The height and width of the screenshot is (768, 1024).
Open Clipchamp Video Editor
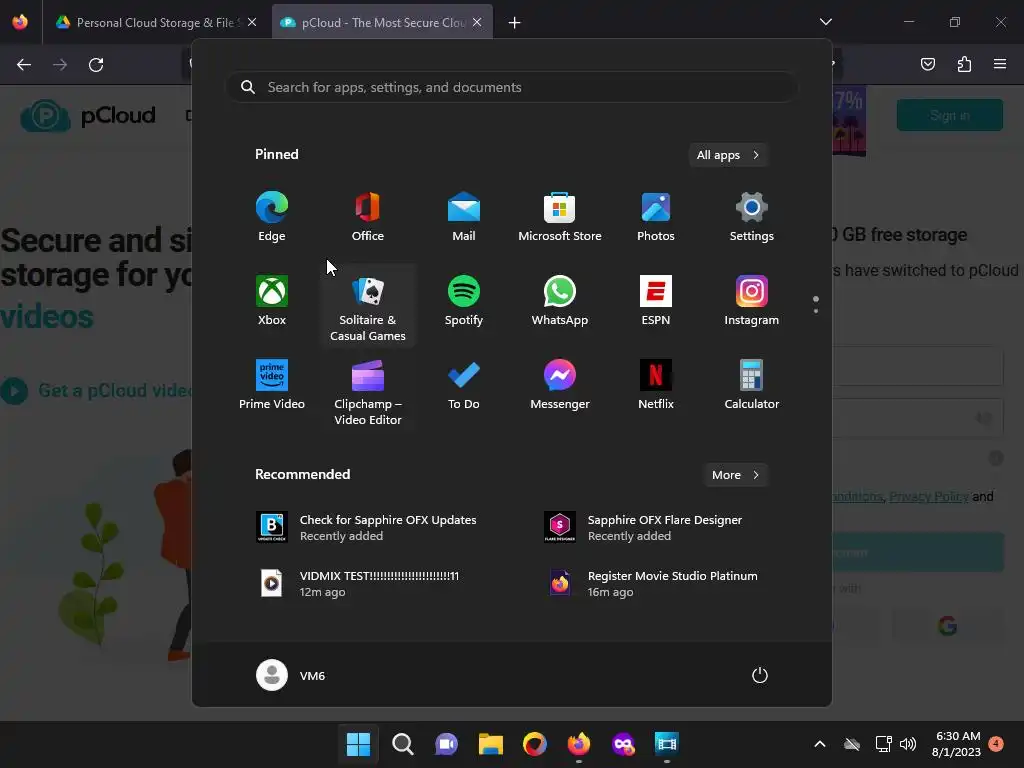(x=368, y=392)
